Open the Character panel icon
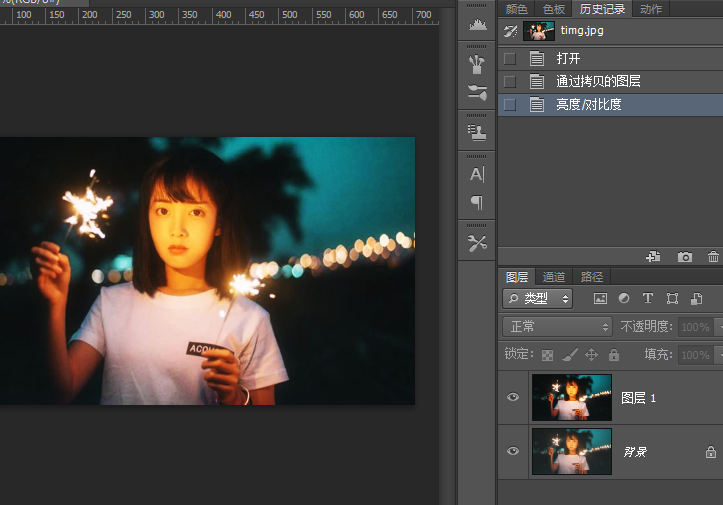 [477, 174]
